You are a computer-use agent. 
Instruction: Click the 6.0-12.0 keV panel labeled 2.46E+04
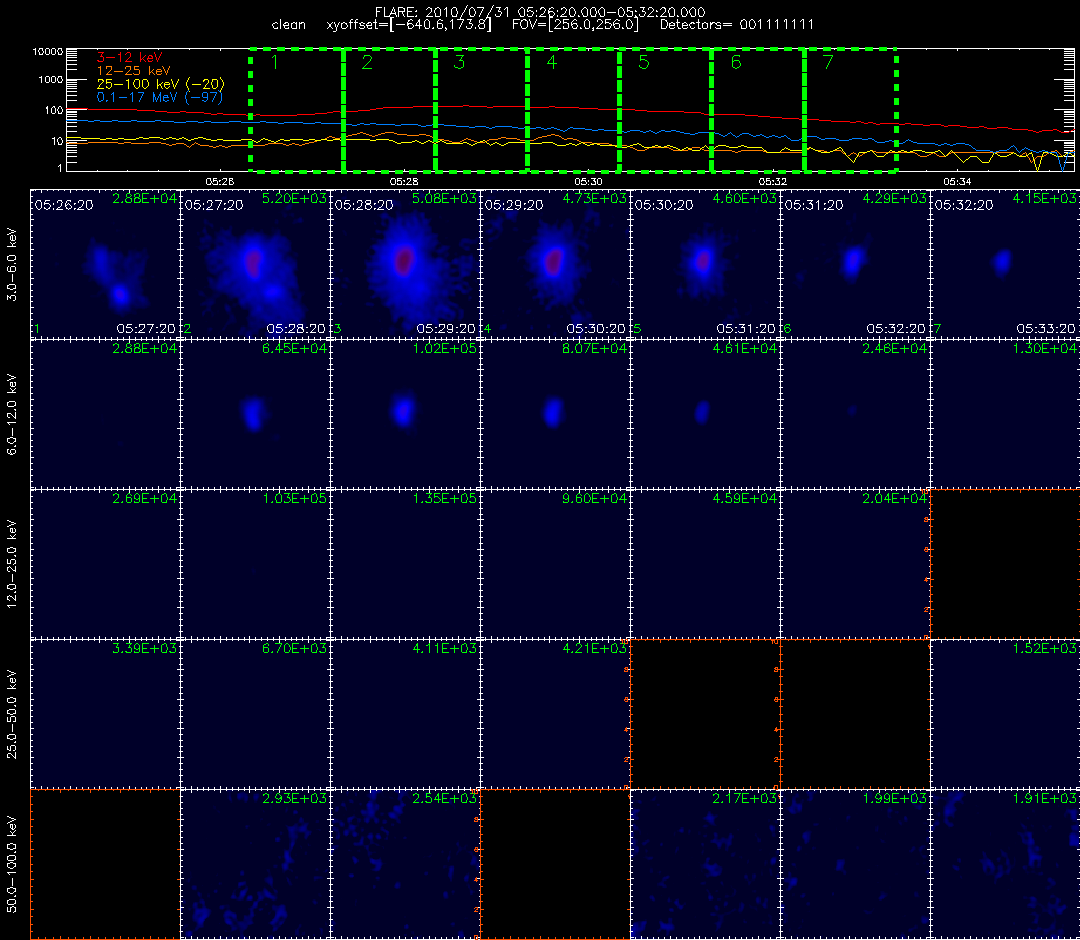(856, 415)
